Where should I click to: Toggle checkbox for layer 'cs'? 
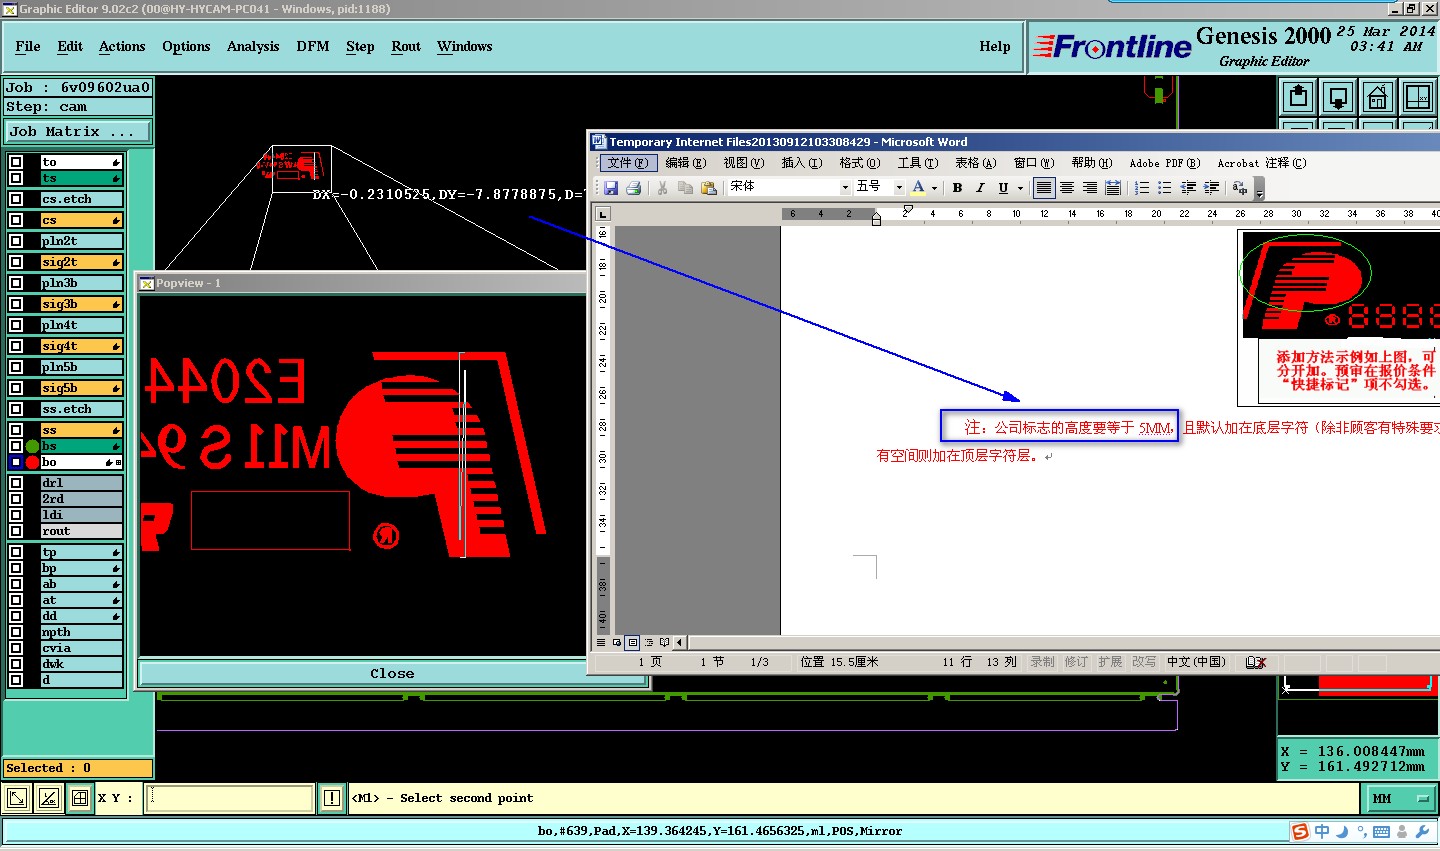(x=16, y=220)
